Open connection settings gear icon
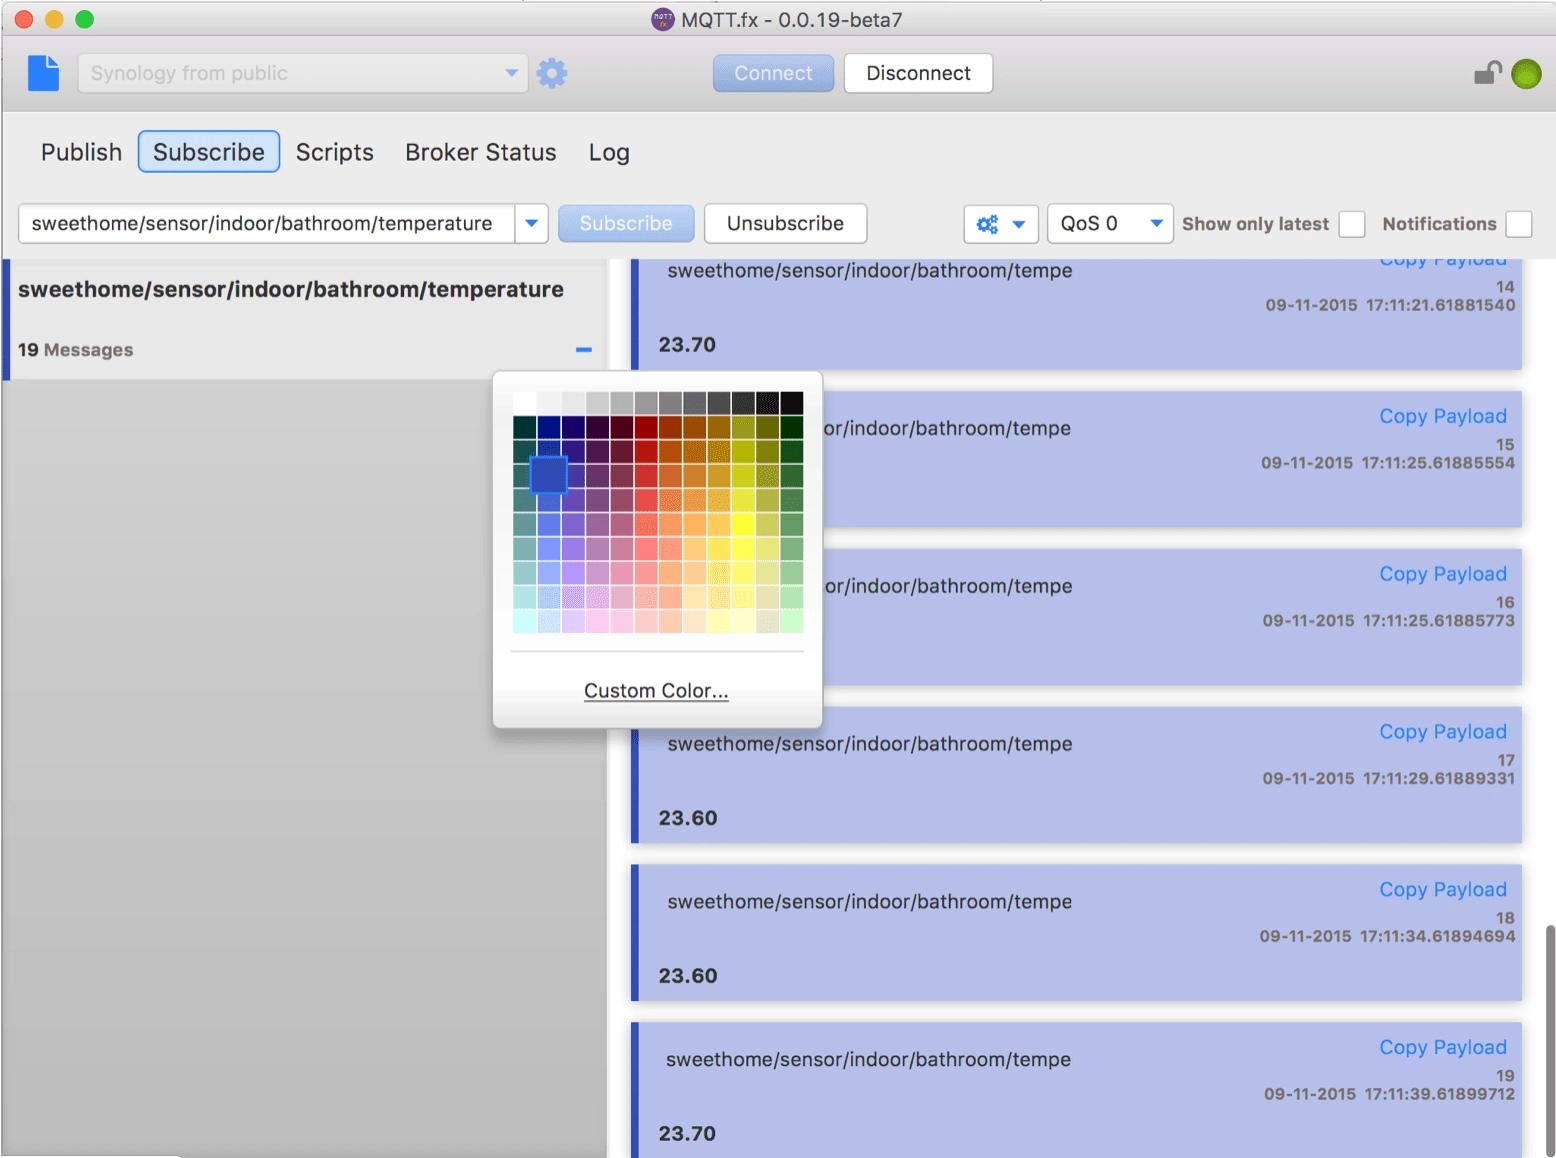The width and height of the screenshot is (1556, 1158). (x=552, y=73)
